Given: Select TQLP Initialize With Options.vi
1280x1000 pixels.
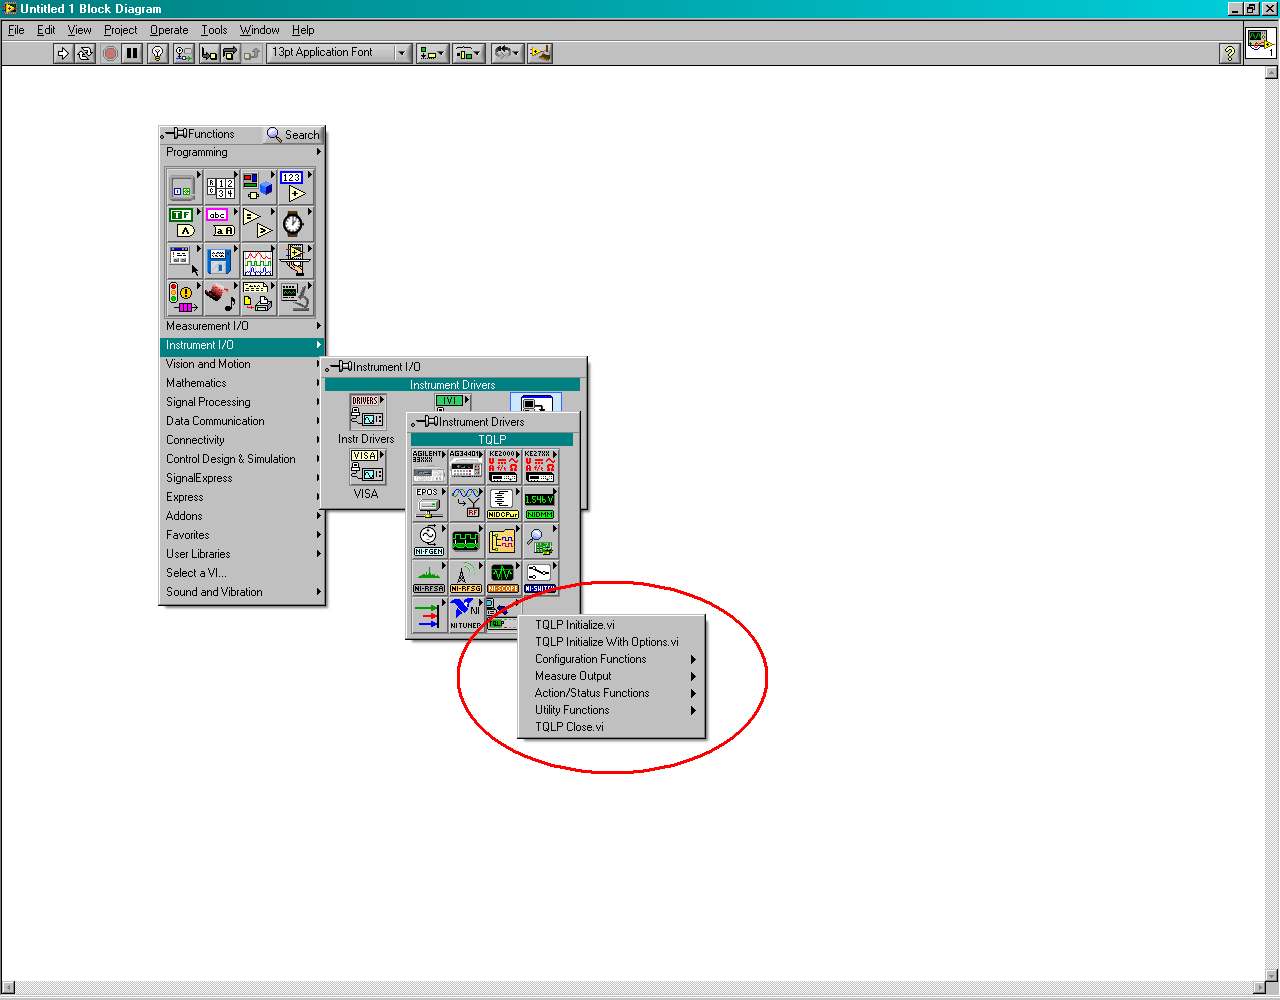Looking at the screenshot, I should 611,642.
